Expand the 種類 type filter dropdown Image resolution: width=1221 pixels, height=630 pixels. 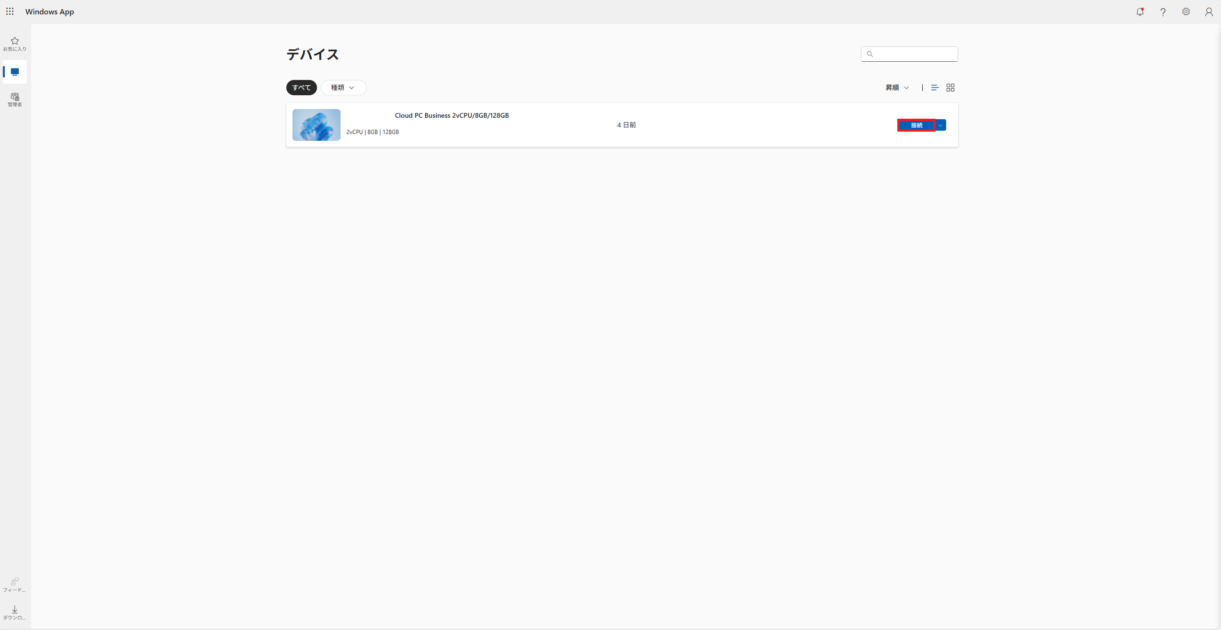344,88
